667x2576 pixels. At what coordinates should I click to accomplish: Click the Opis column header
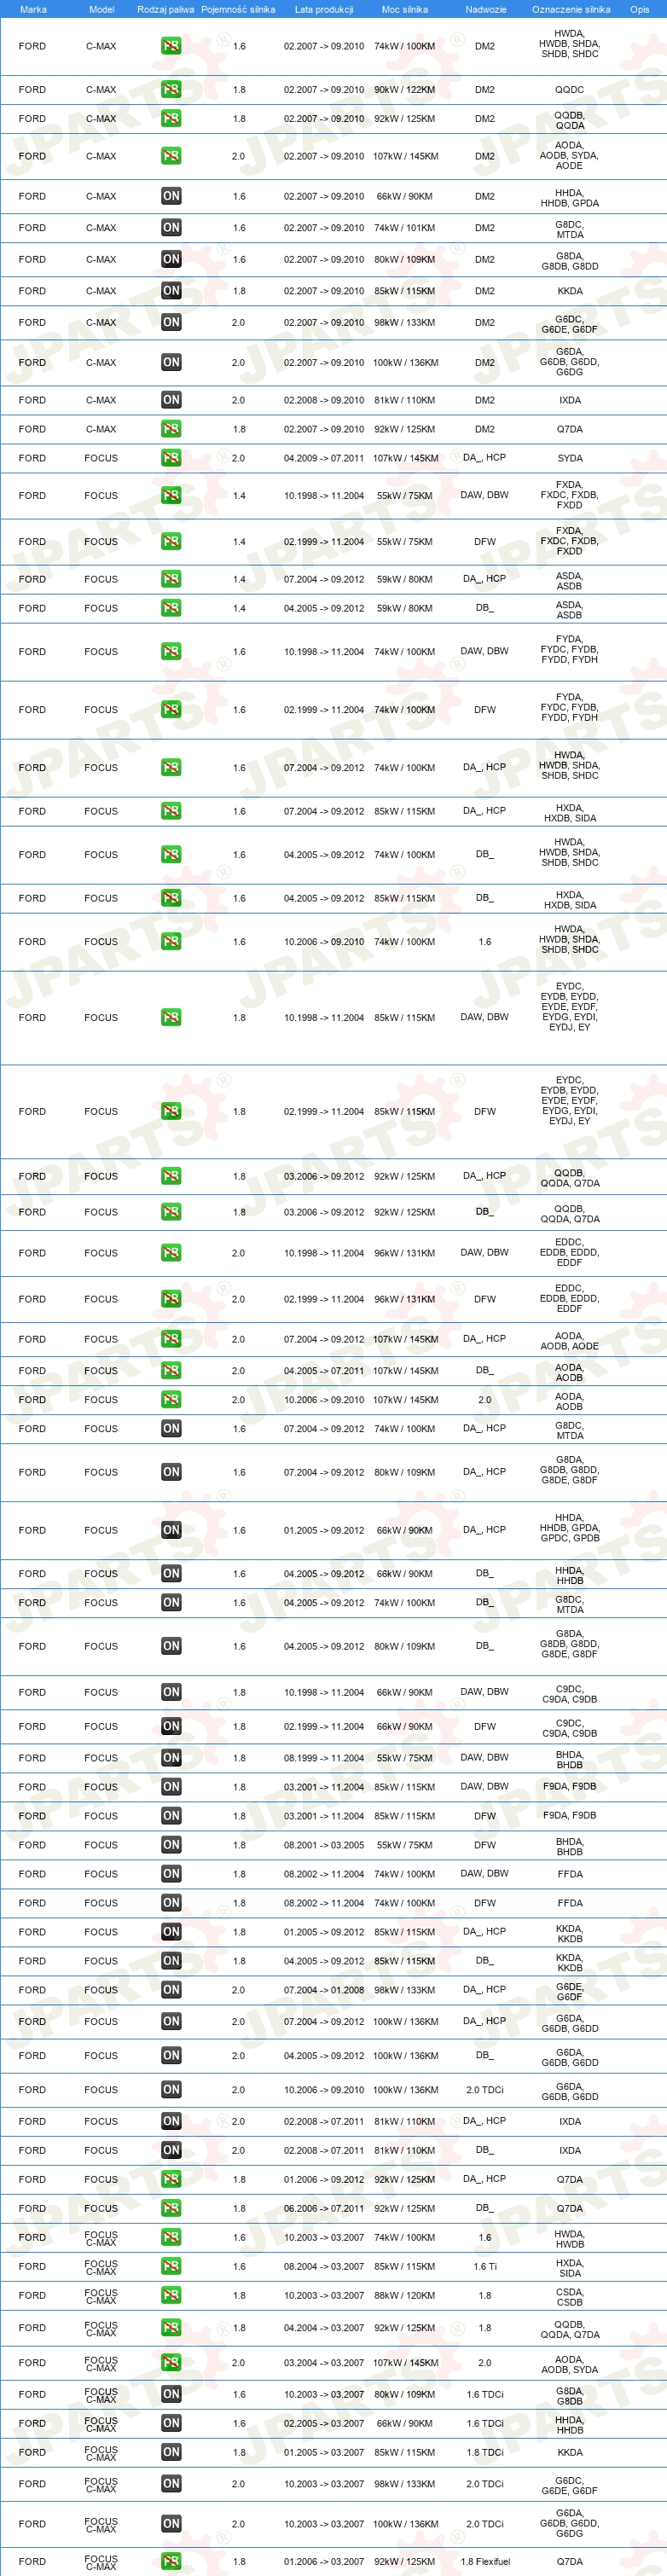pos(640,9)
